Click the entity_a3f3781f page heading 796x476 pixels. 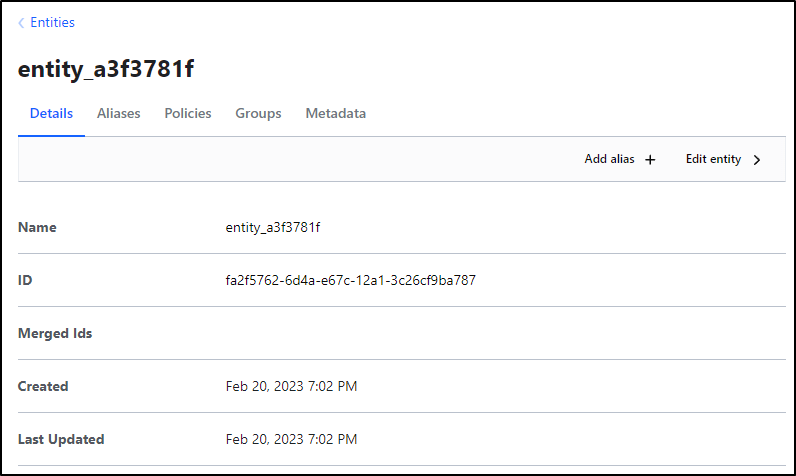point(106,69)
